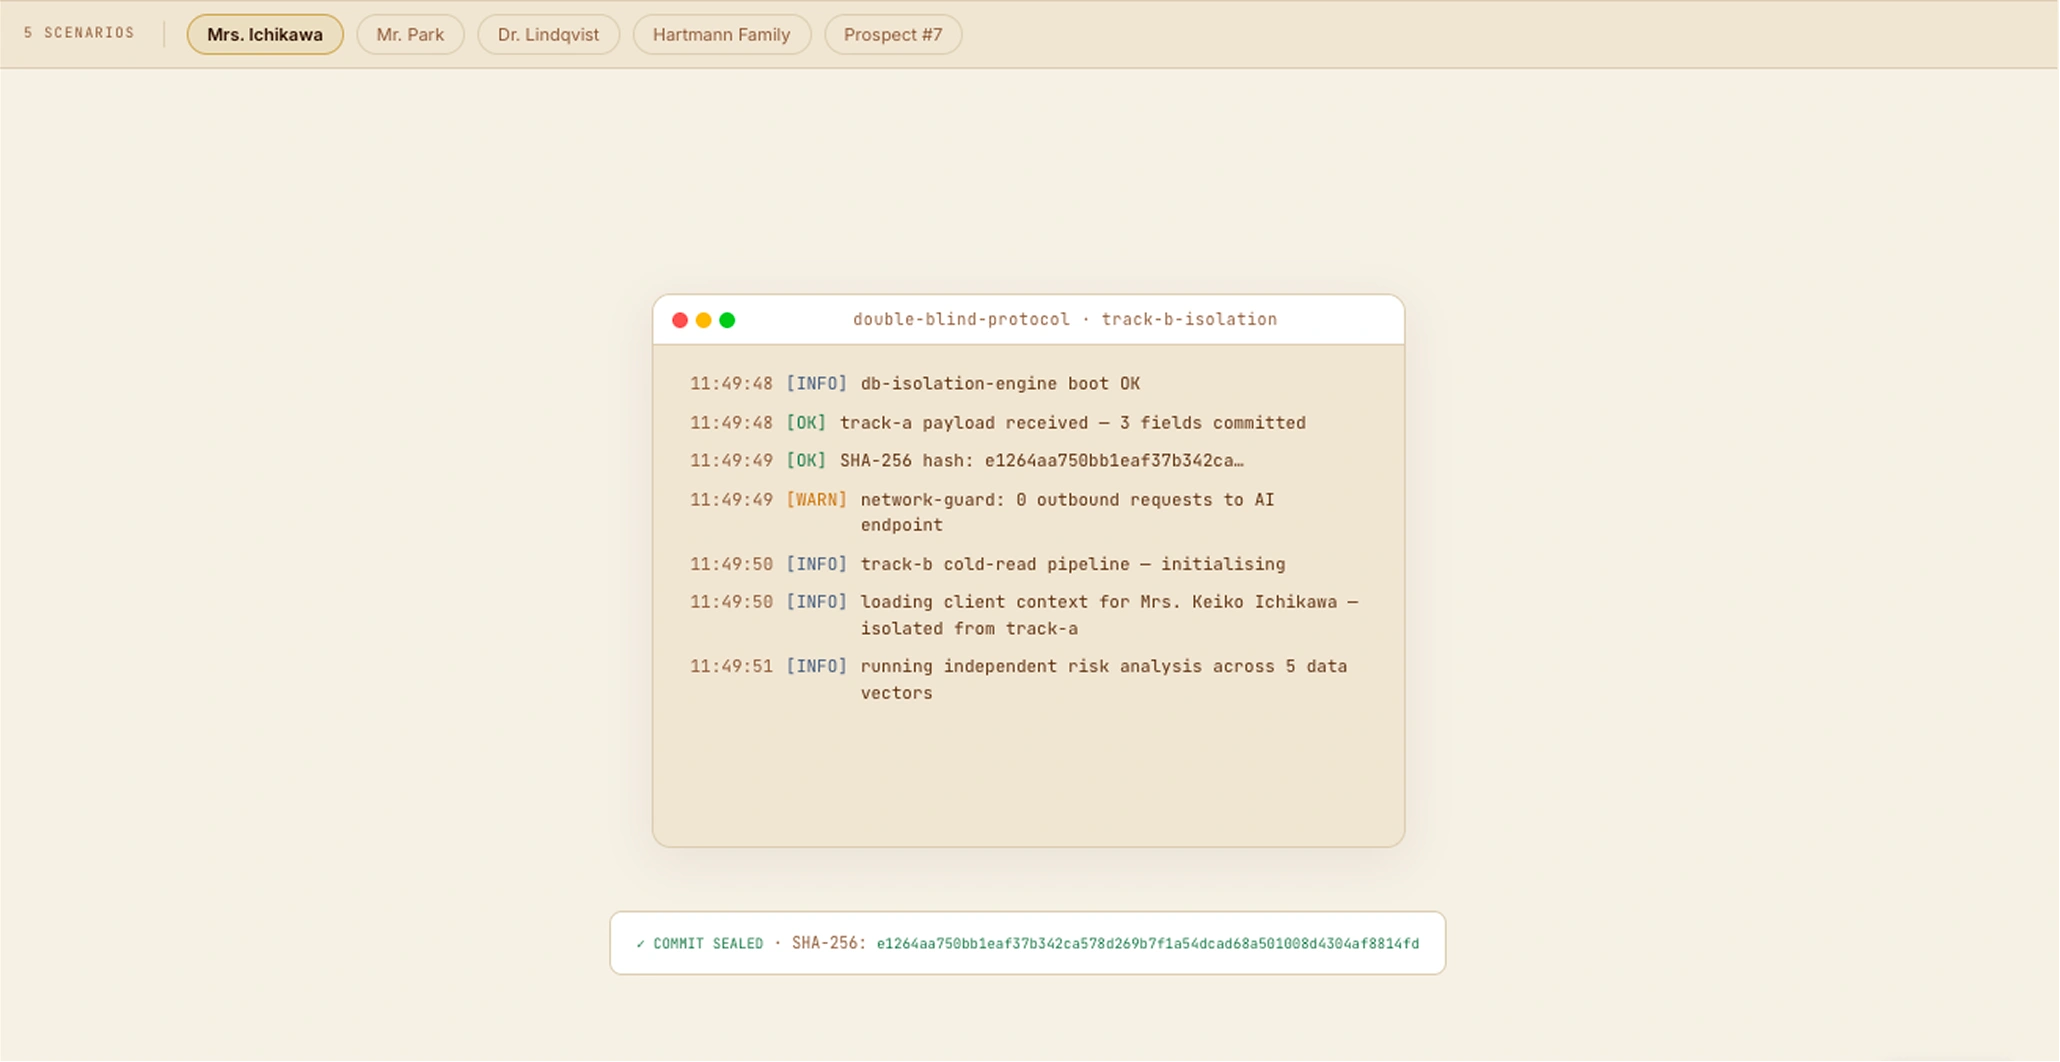This screenshot has height=1062, width=2060.
Task: Click the INFO tag on the risk analysis line
Action: tap(817, 666)
